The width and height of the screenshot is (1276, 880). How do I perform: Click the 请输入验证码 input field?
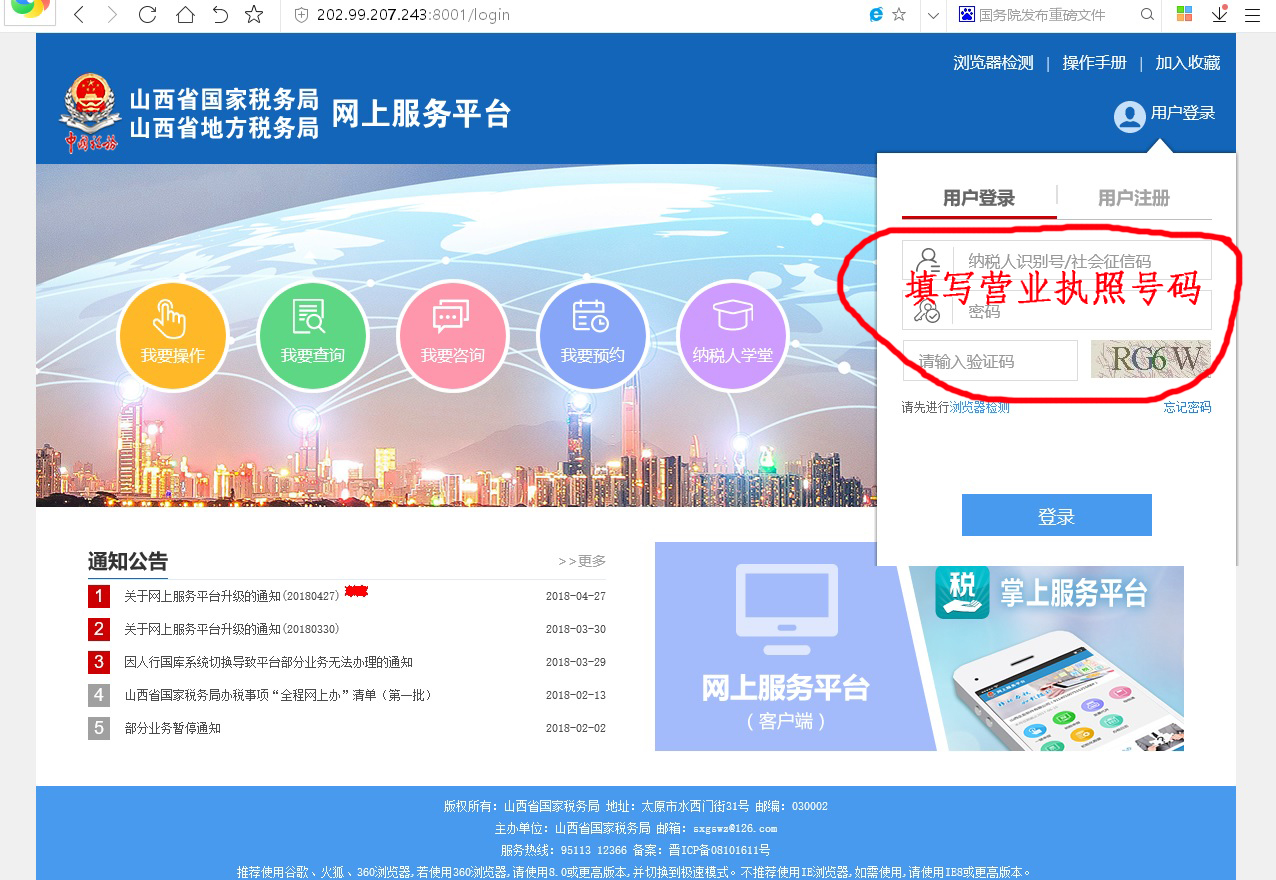989,361
